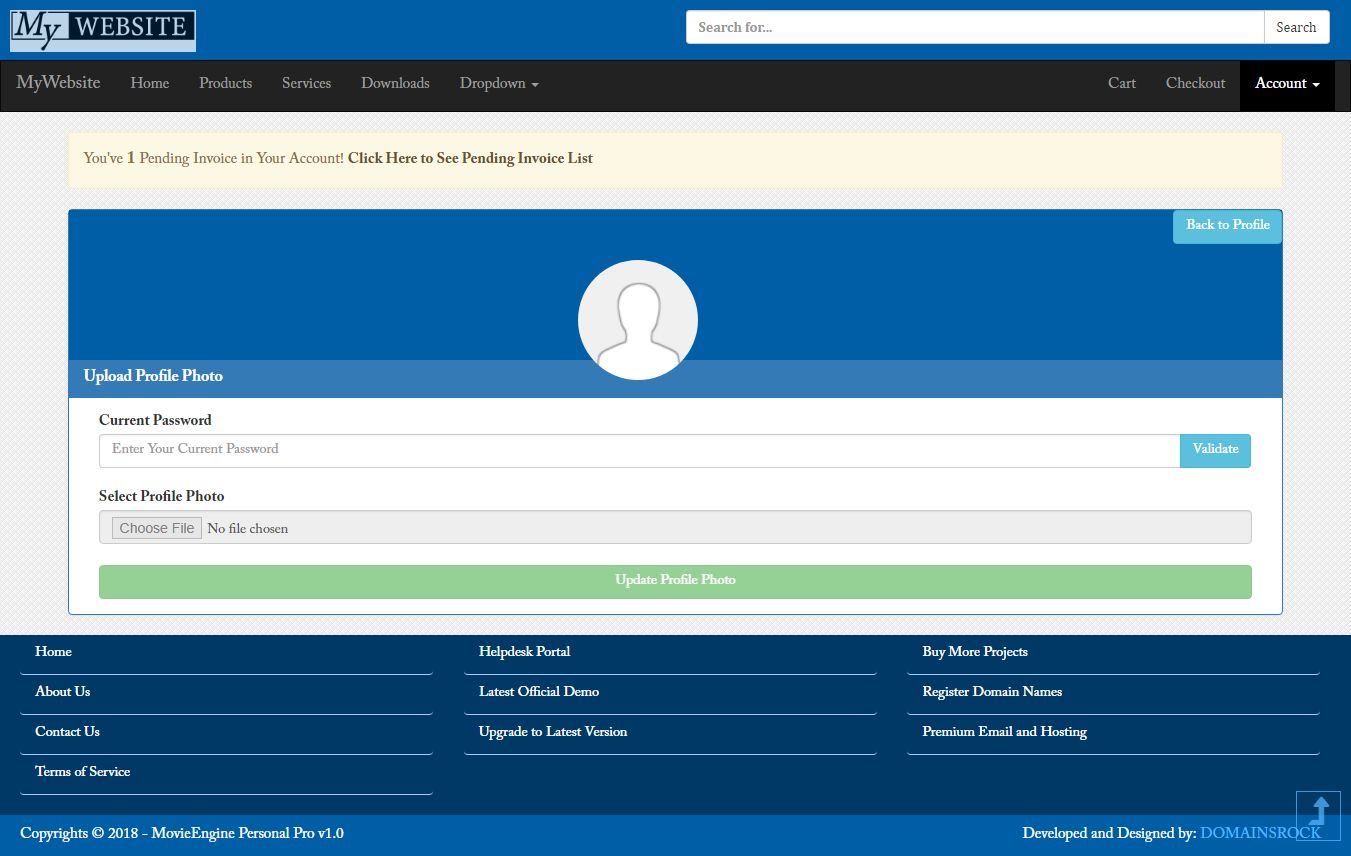Open the Products menu item

[225, 84]
